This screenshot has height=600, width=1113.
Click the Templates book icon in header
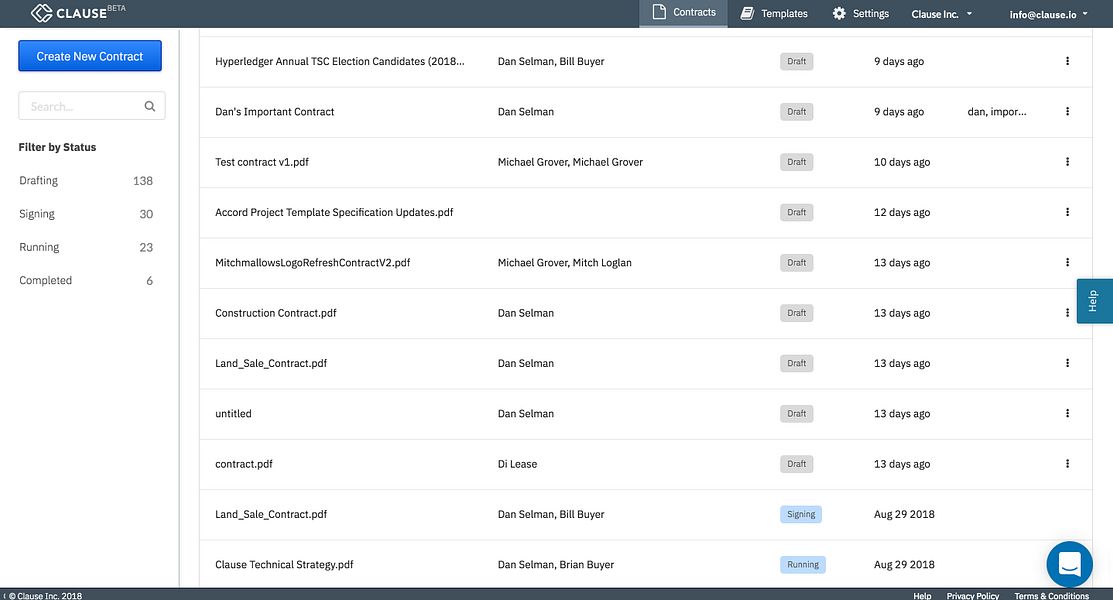[747, 13]
